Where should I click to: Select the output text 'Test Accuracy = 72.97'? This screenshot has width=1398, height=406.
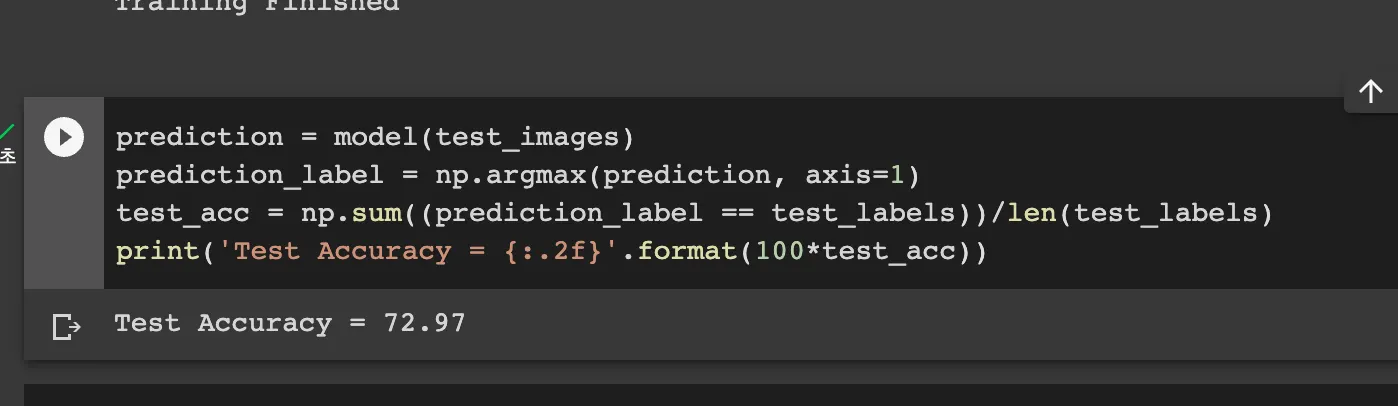[290, 323]
